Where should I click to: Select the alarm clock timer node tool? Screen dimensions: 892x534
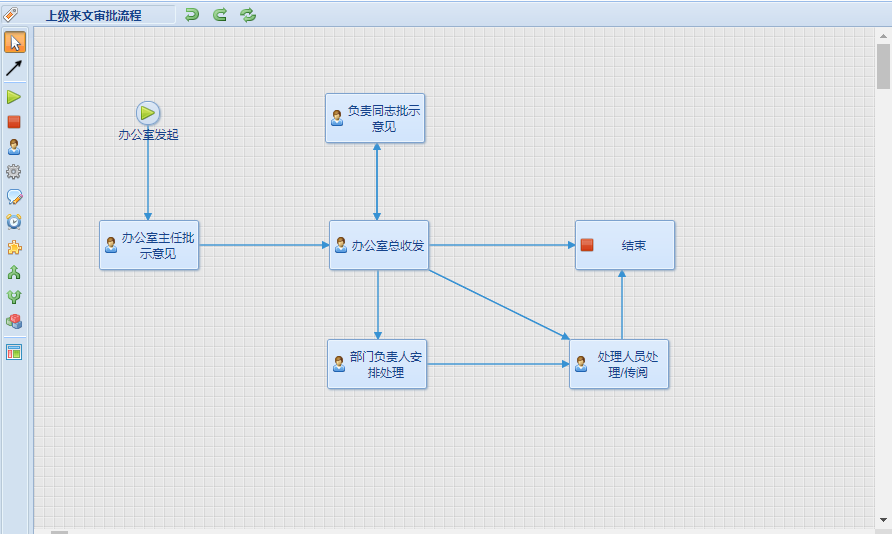[14, 222]
